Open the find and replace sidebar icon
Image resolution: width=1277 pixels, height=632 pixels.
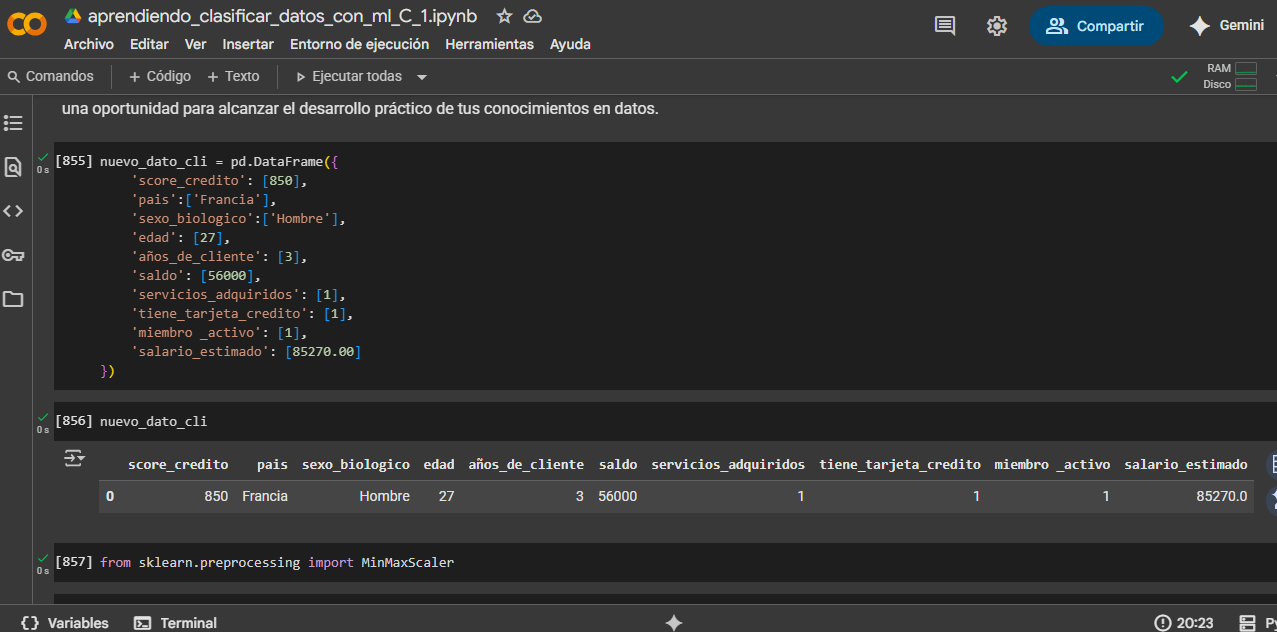click(x=13, y=167)
